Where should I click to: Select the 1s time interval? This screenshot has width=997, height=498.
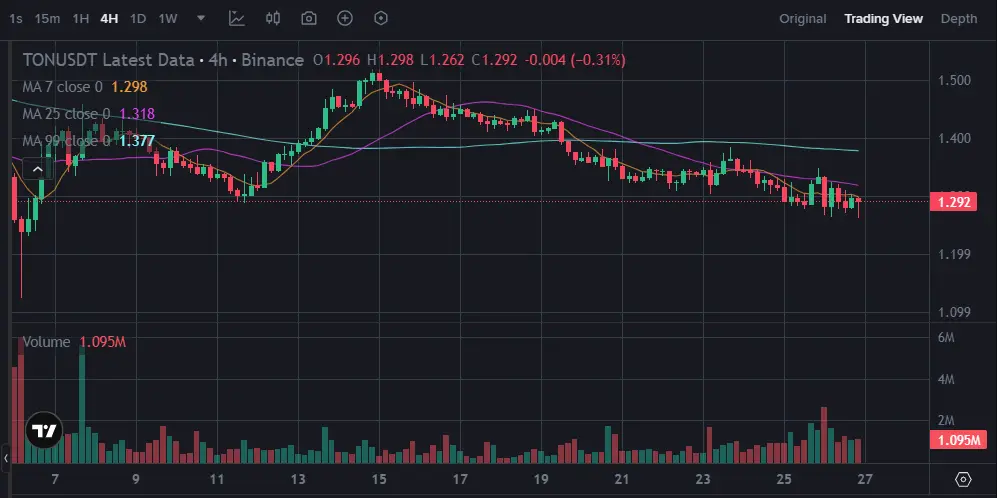[x=16, y=18]
